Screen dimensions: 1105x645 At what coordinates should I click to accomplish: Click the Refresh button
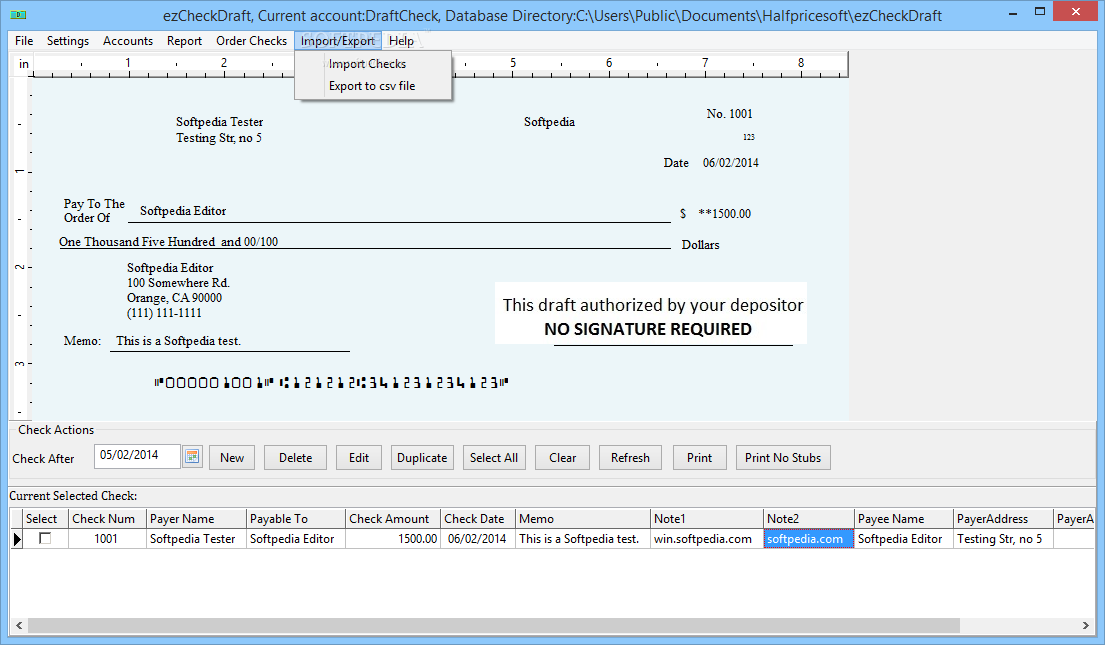tap(630, 457)
